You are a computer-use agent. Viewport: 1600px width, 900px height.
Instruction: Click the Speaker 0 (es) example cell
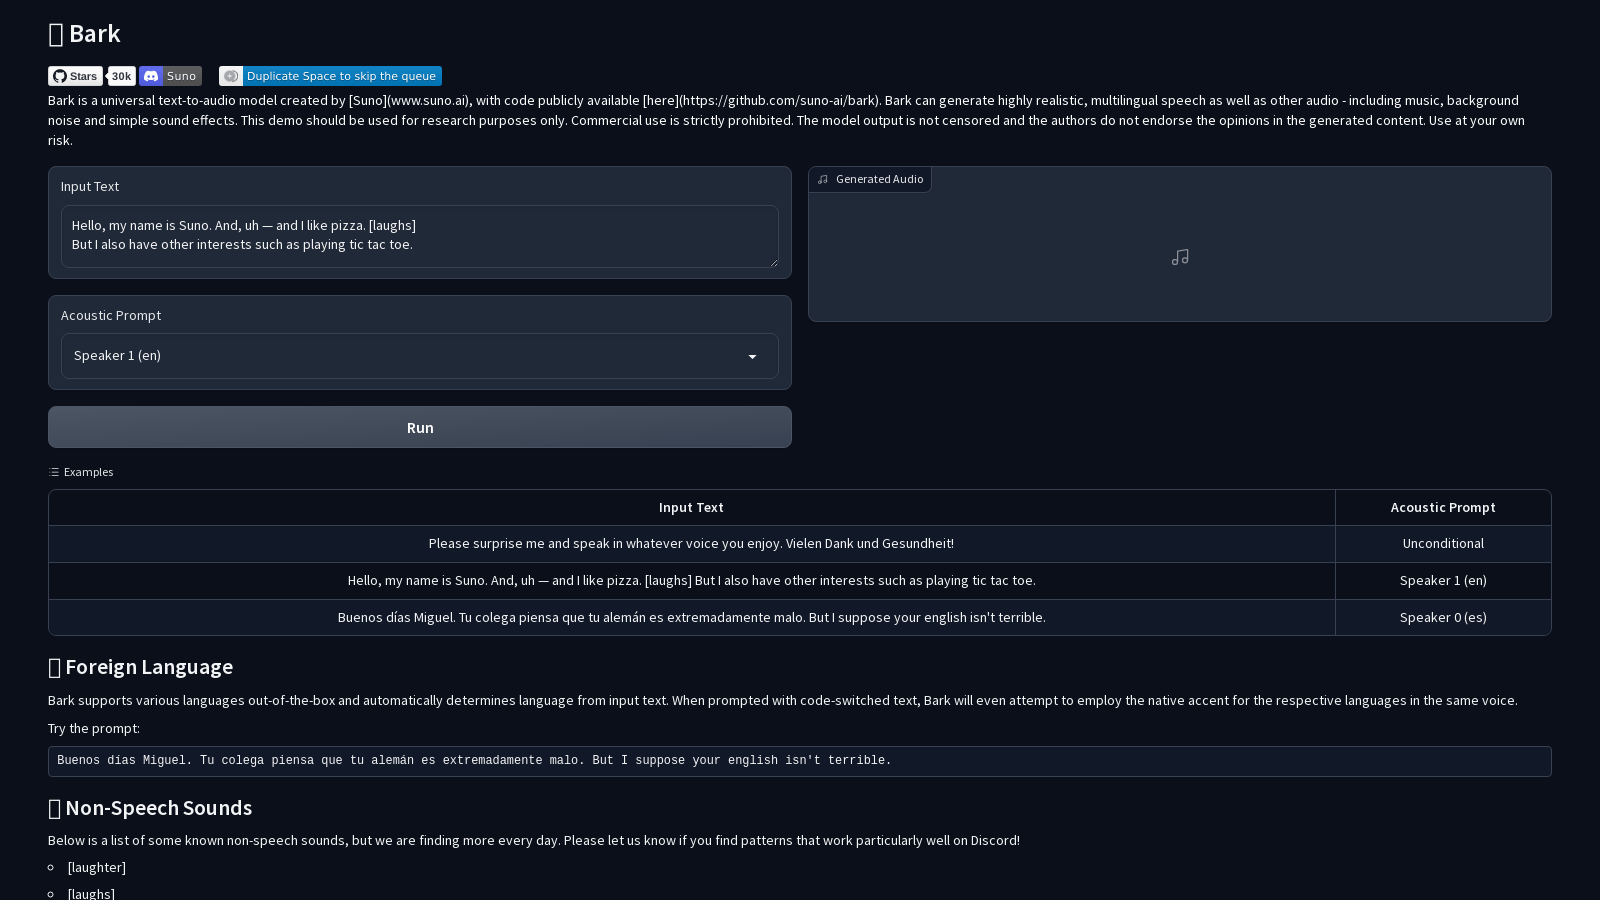[x=1443, y=618]
